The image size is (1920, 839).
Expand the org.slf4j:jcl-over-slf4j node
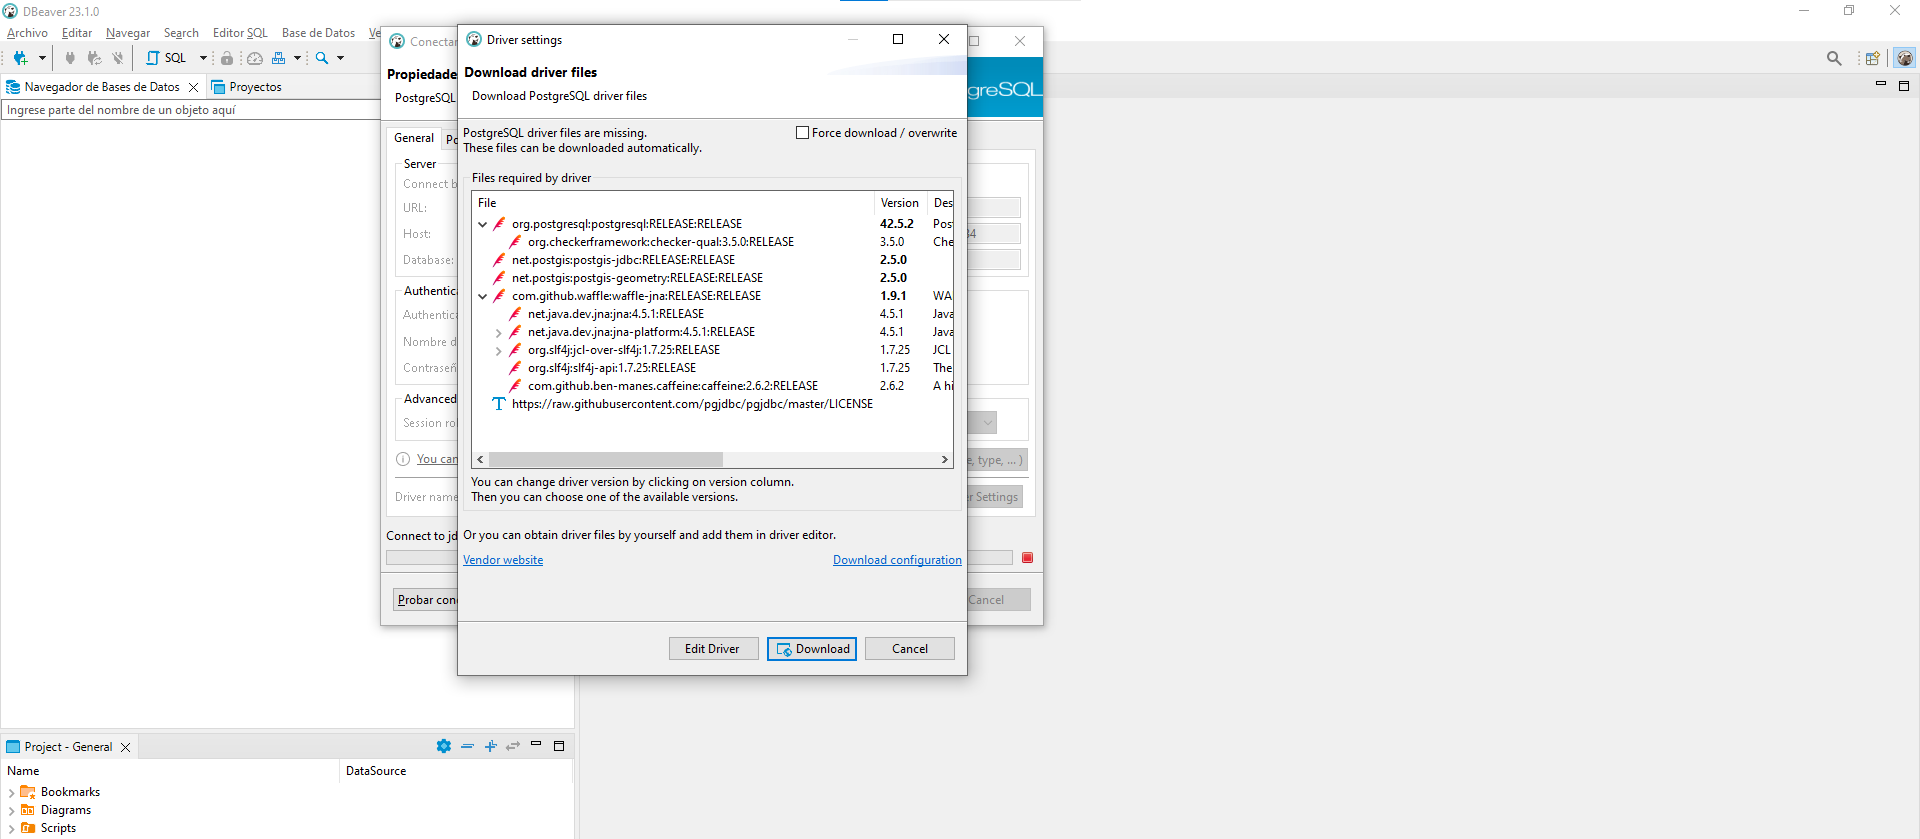click(x=499, y=350)
